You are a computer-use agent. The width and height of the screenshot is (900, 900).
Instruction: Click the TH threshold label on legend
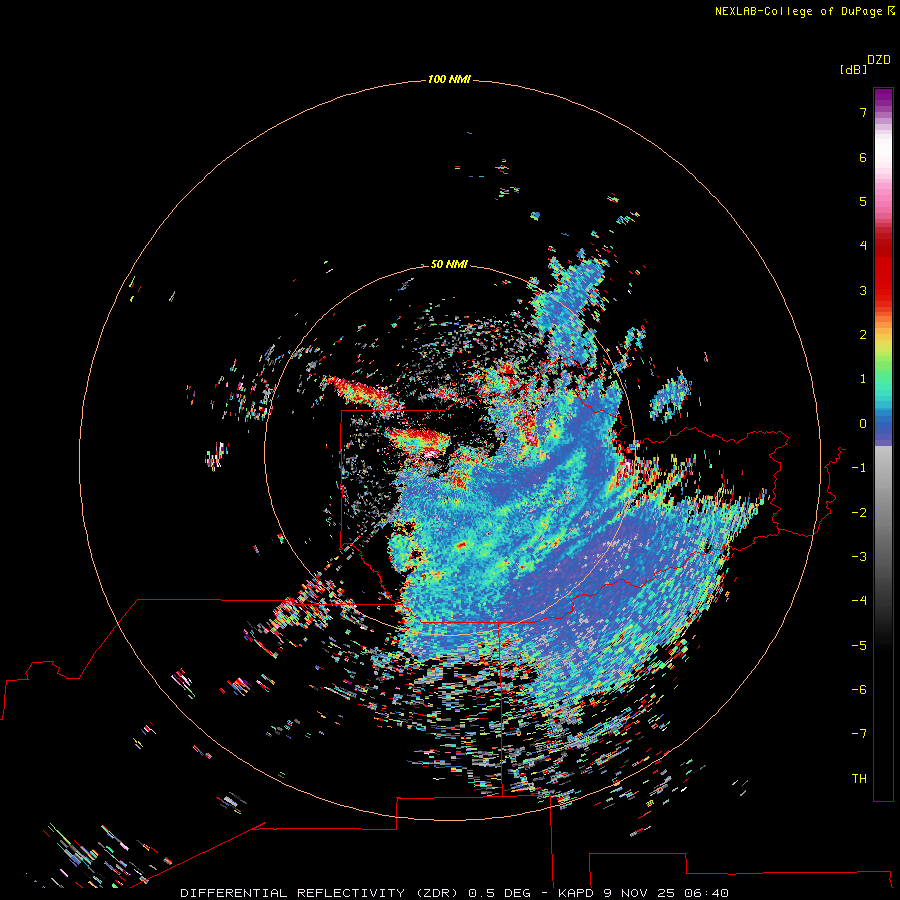point(859,779)
